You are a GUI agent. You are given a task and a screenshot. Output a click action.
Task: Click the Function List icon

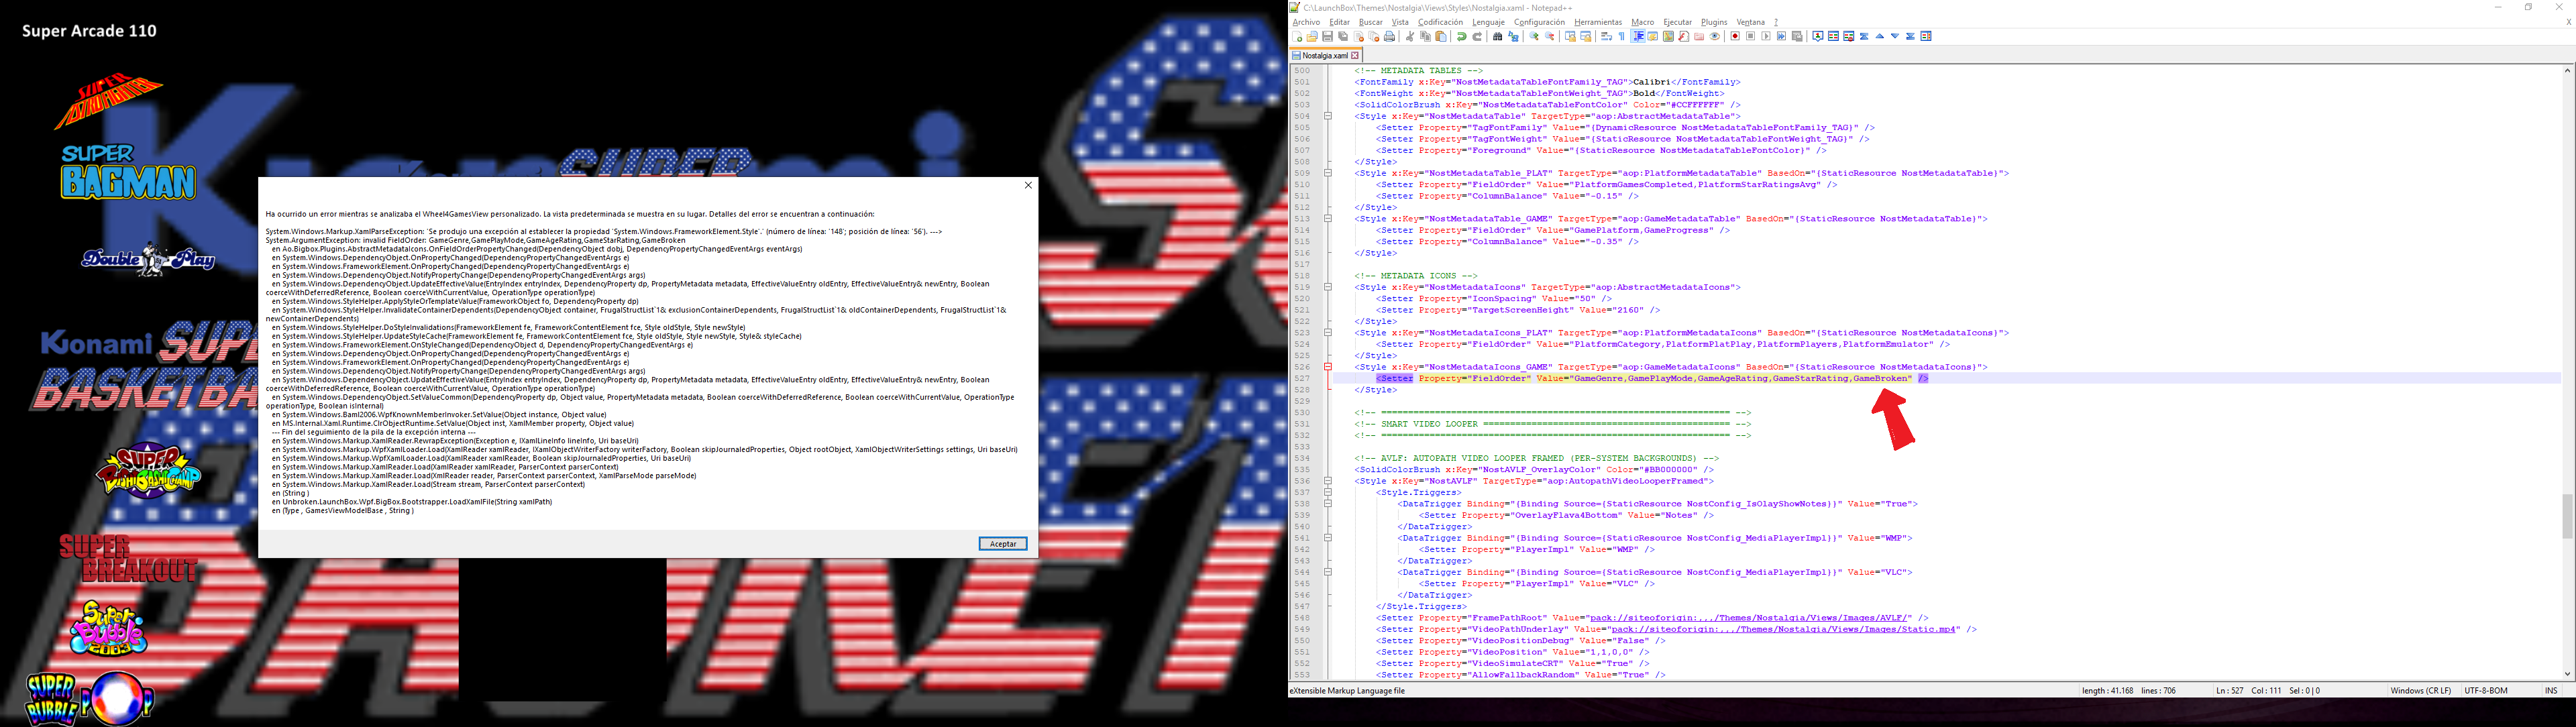1684,37
